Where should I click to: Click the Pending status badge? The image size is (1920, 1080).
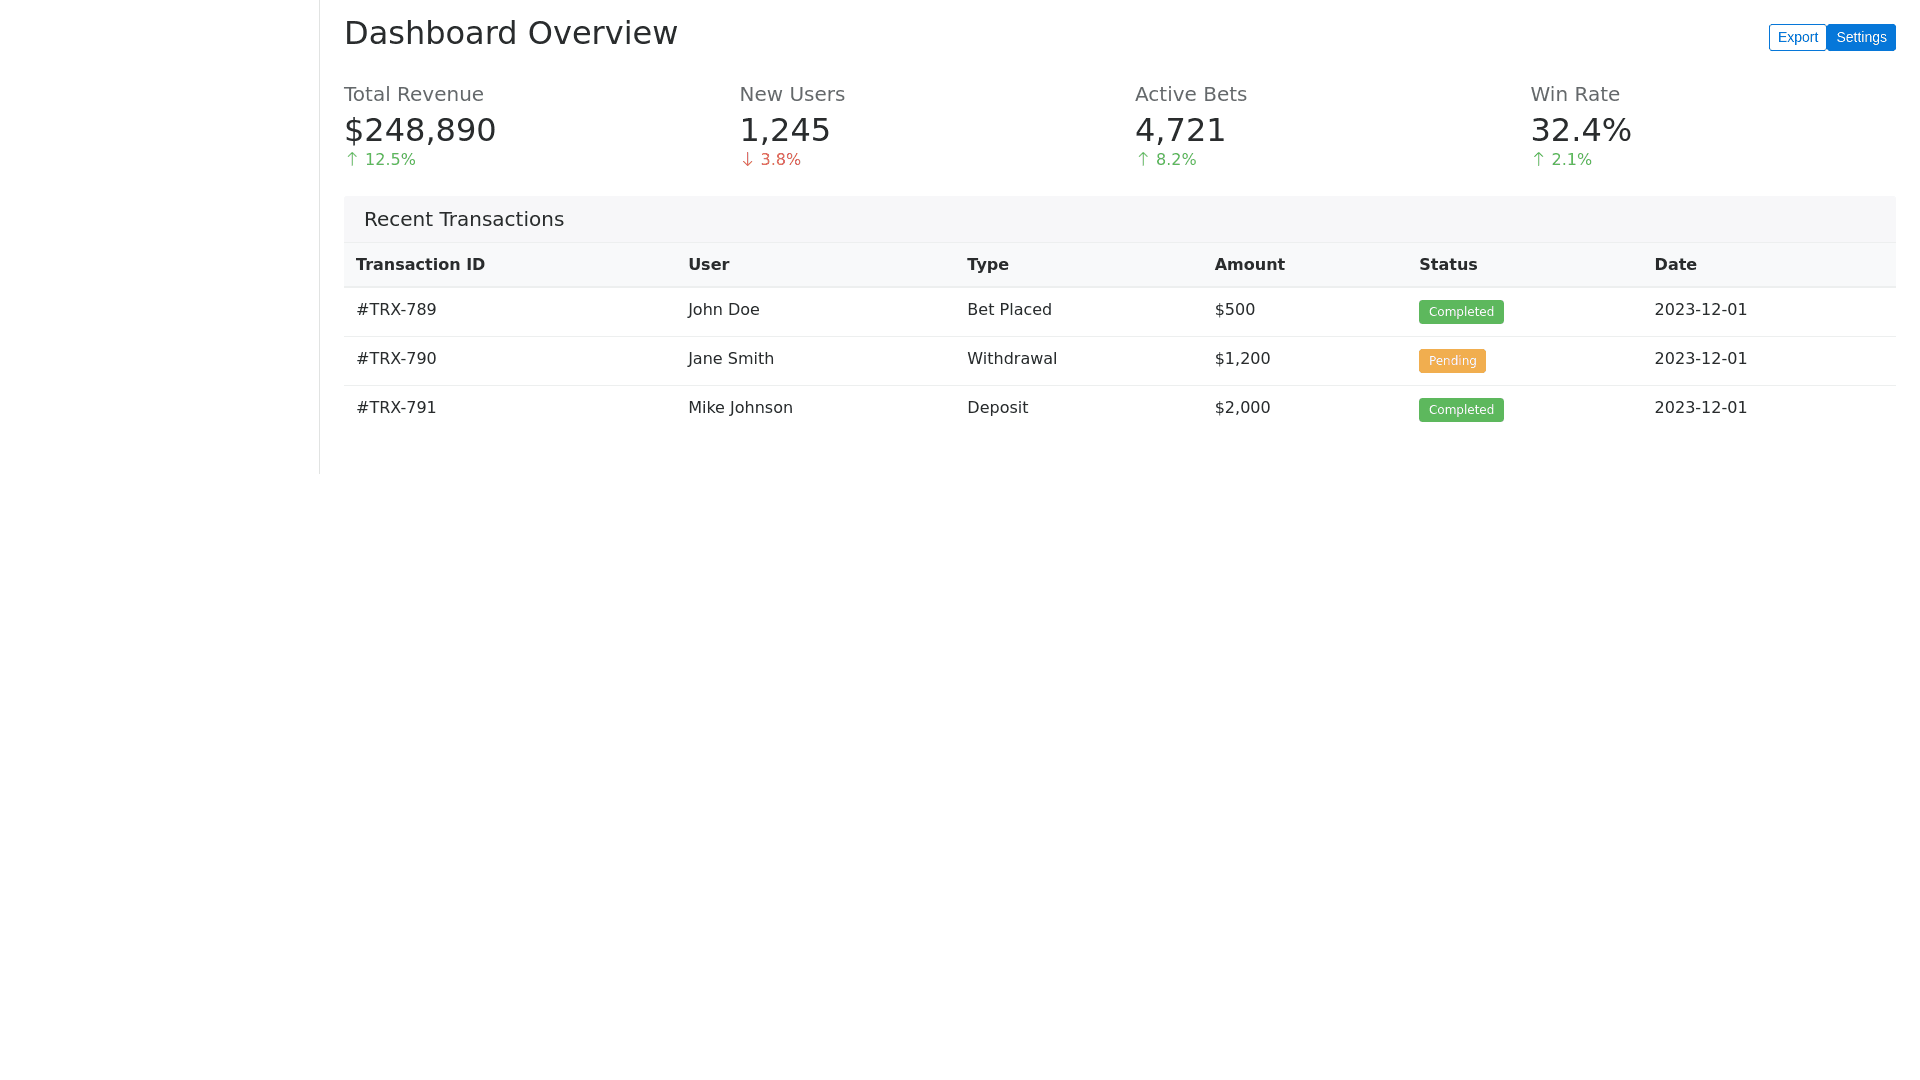pos(1451,361)
